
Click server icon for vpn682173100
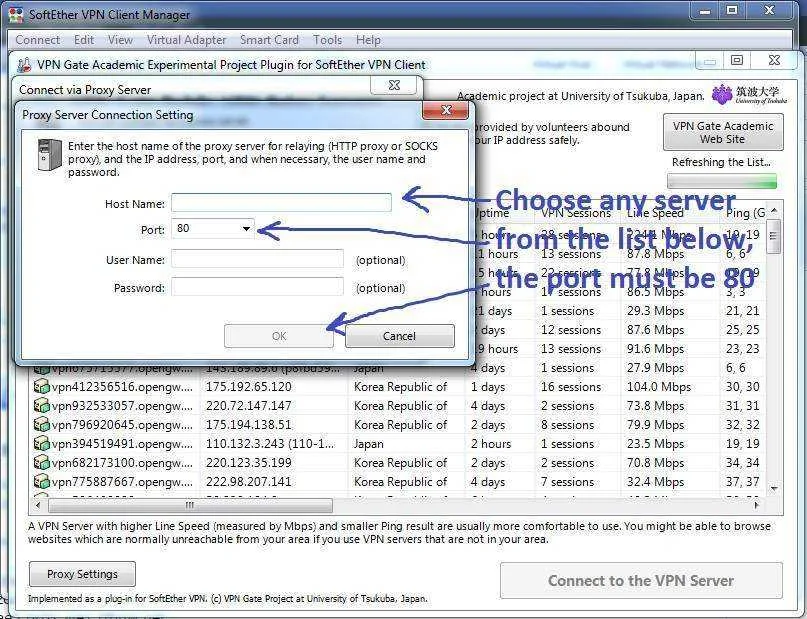[x=41, y=463]
